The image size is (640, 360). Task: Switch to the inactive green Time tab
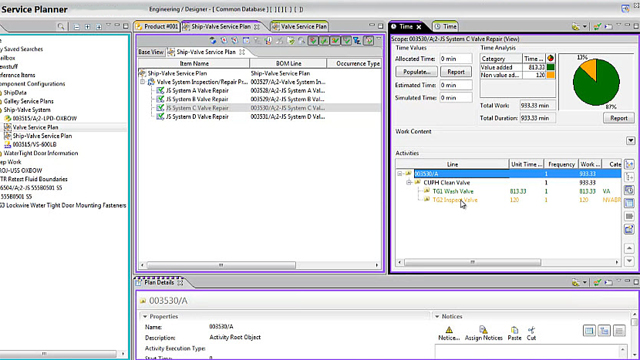coord(445,27)
